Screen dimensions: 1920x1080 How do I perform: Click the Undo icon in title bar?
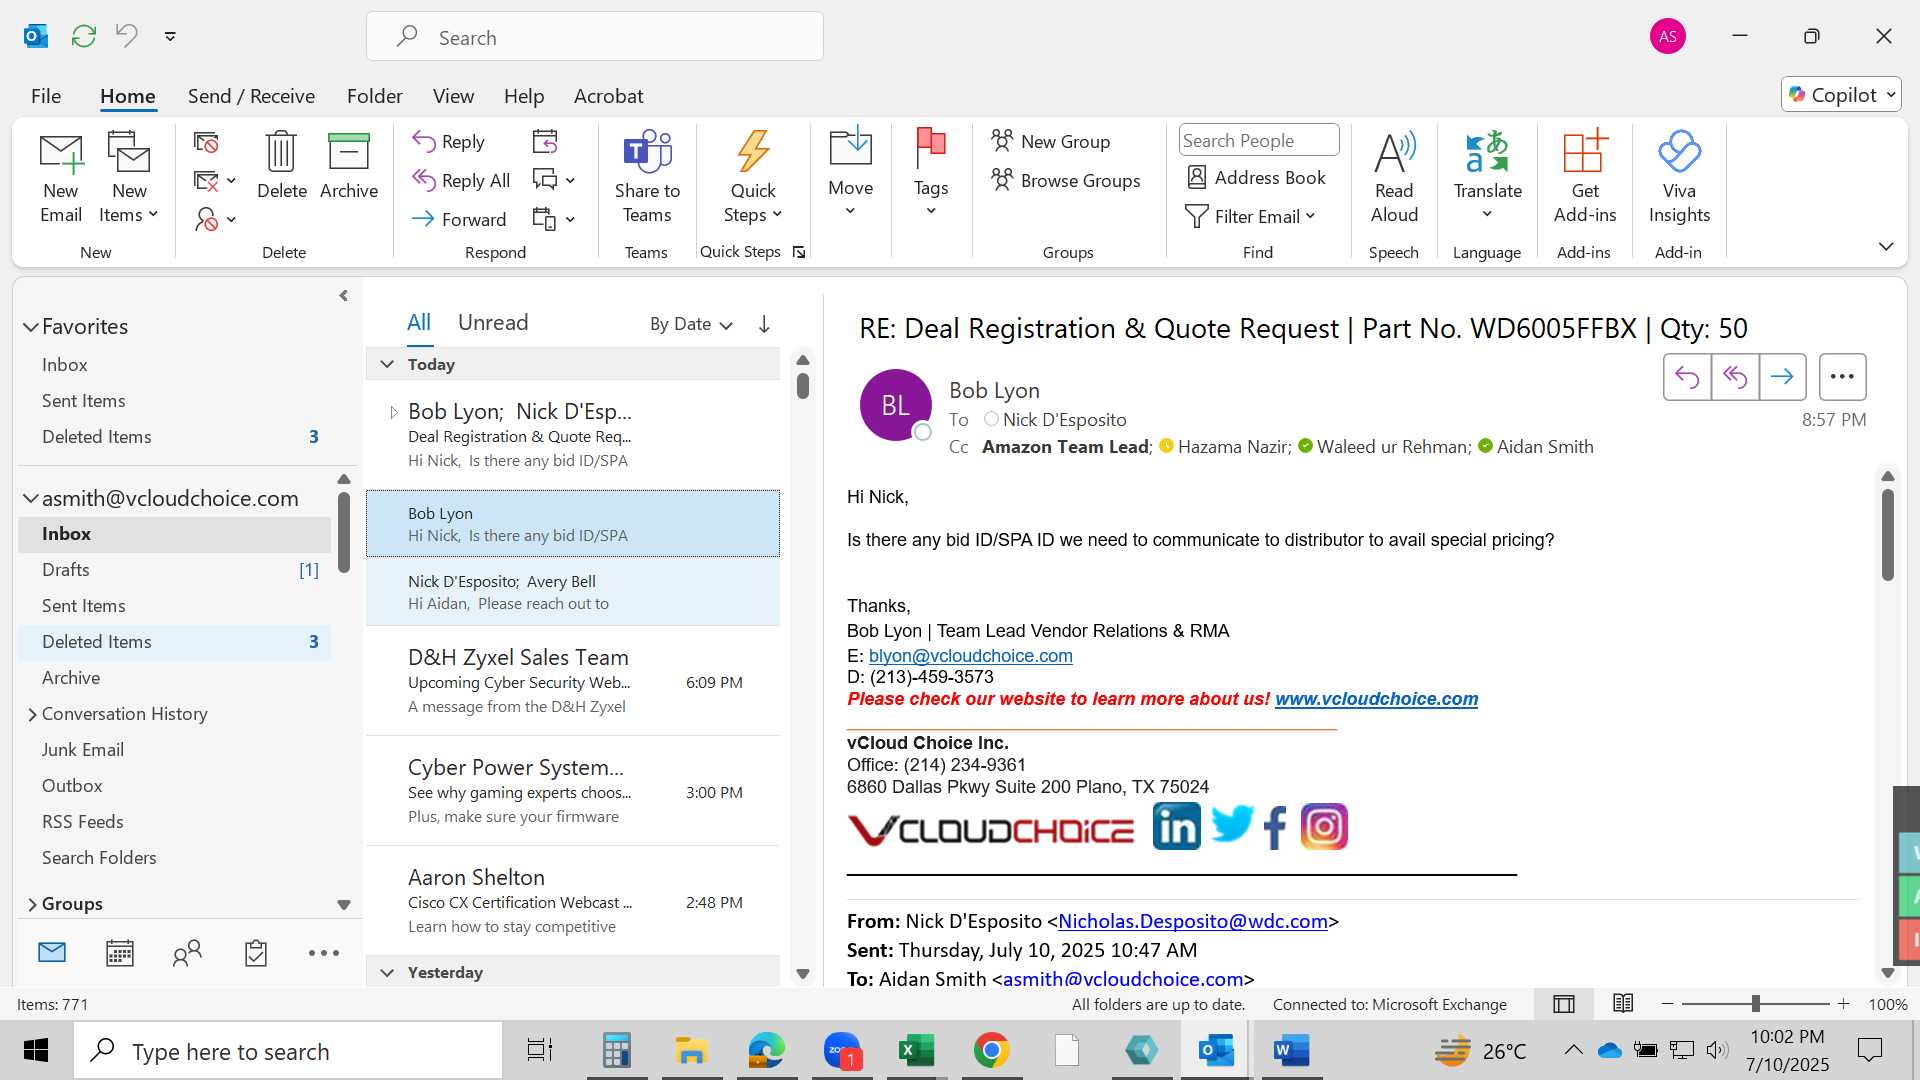pyautogui.click(x=127, y=36)
